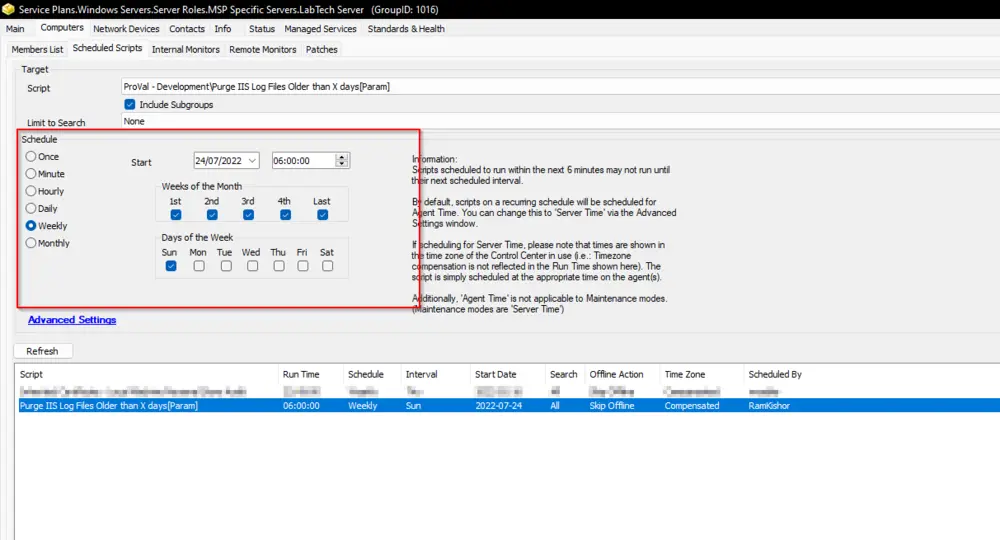
Task: Check the Thu day checkbox
Action: coord(279,266)
